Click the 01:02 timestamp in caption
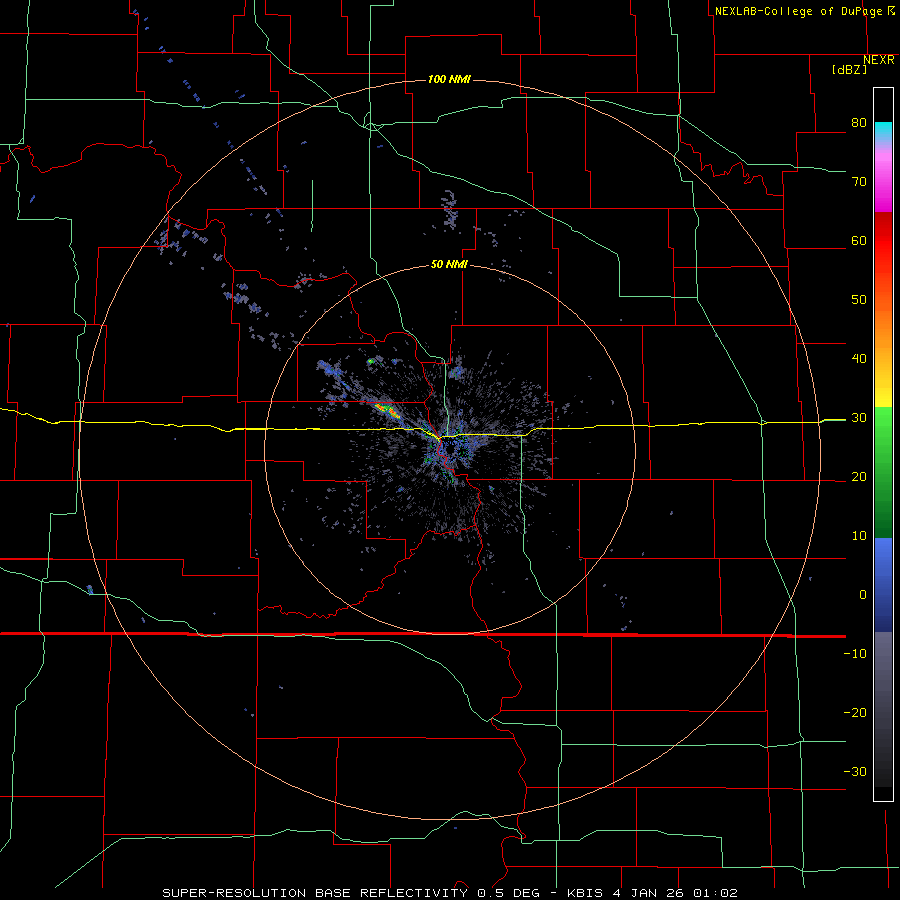The width and height of the screenshot is (900, 900). point(715,893)
